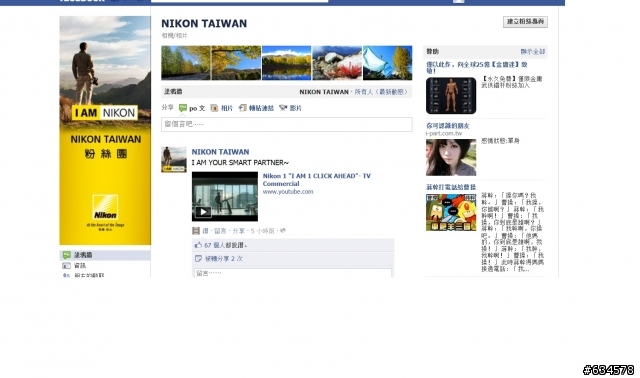Click the 影片 video camera icon
Viewport: 640px width, 378px height.
(x=283, y=108)
